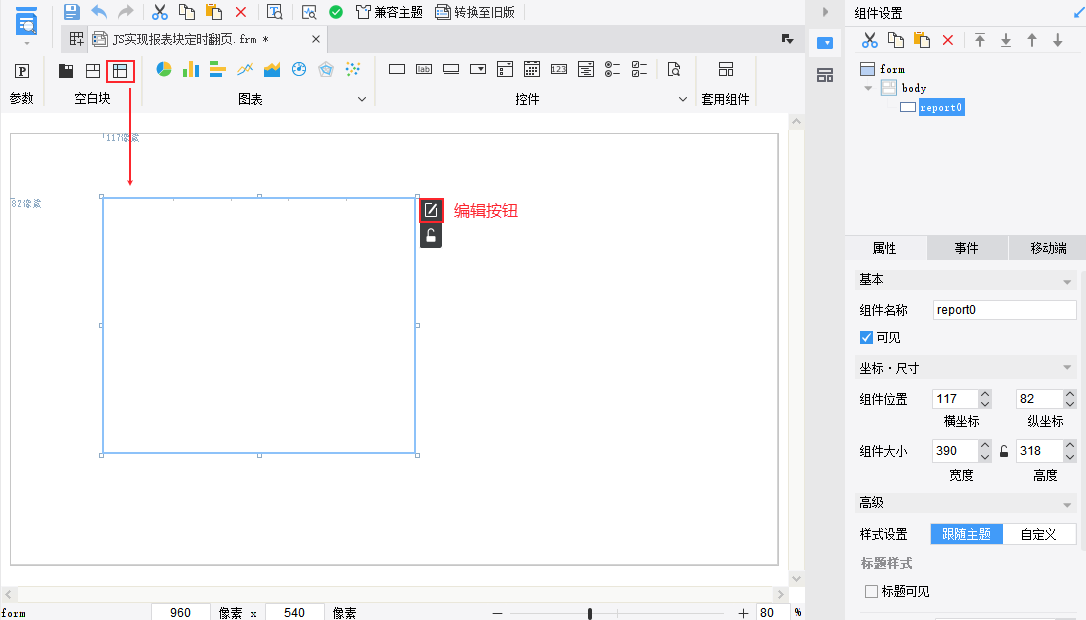Expand the 图表 chart group dropdown
The image size is (1086, 620).
pos(362,99)
